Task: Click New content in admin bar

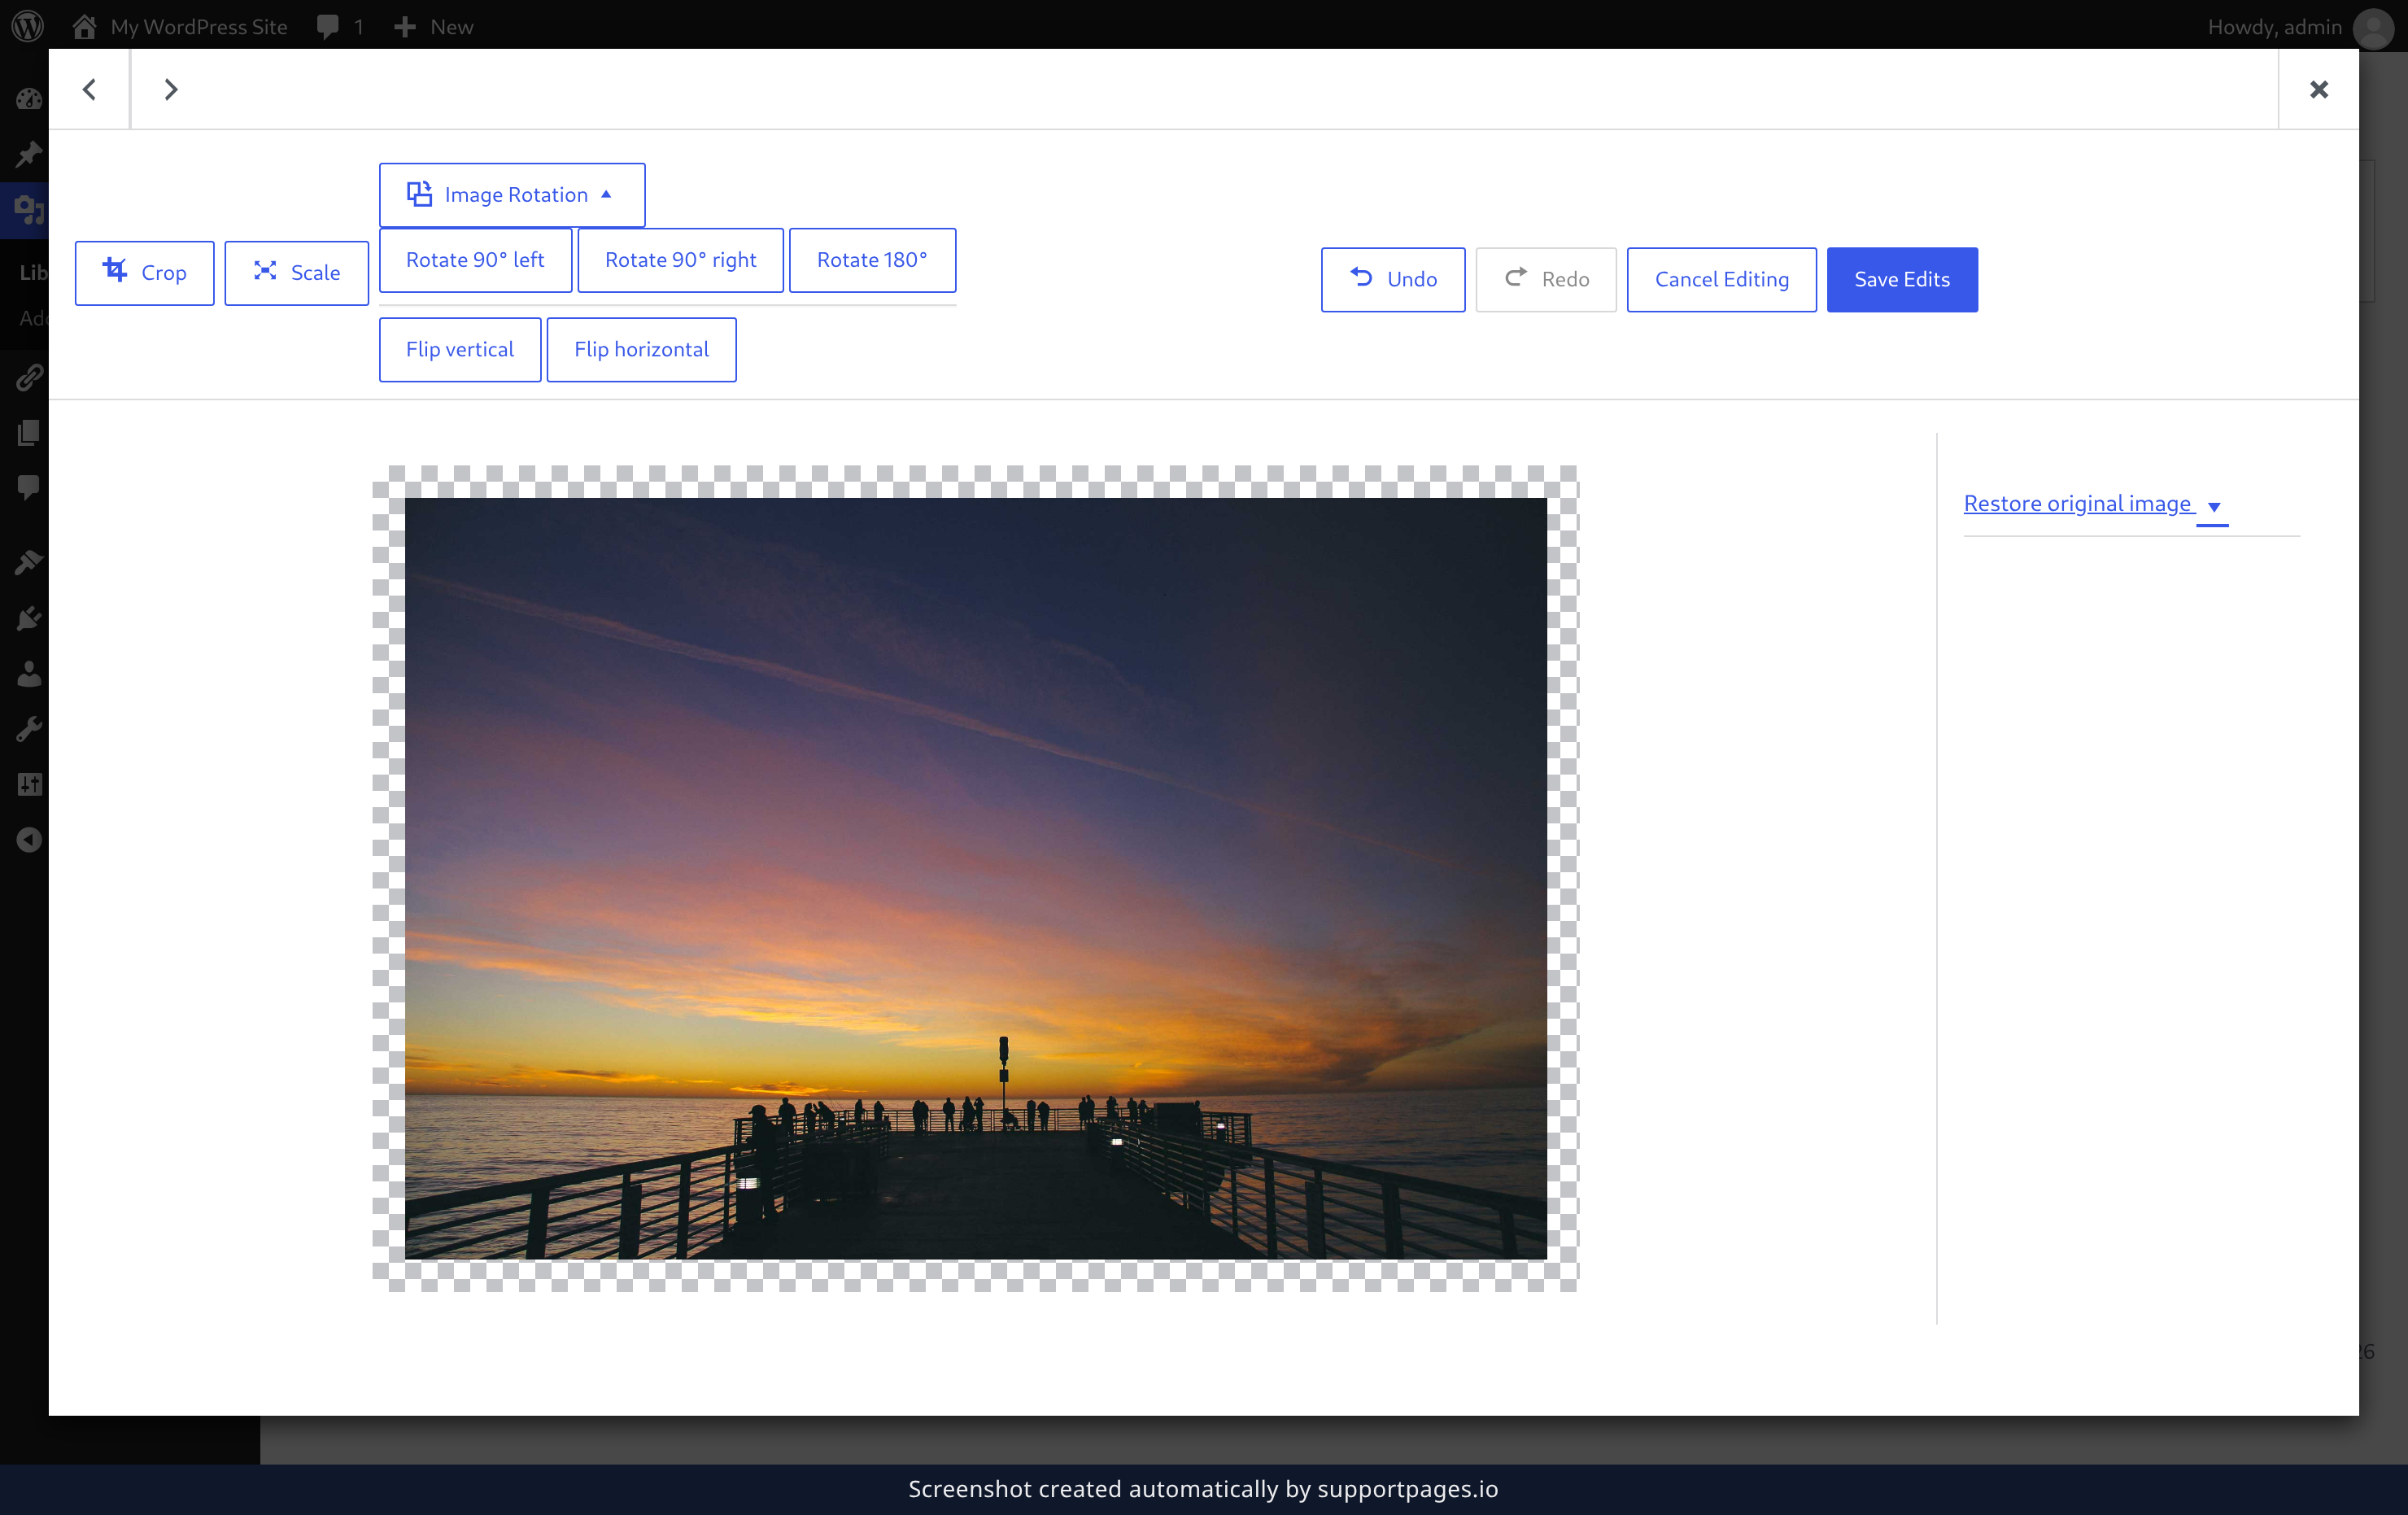Action: click(434, 26)
